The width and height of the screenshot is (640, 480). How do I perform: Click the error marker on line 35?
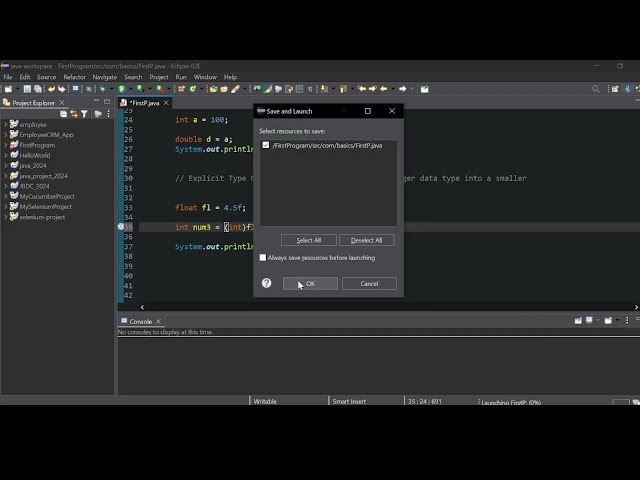(x=121, y=227)
